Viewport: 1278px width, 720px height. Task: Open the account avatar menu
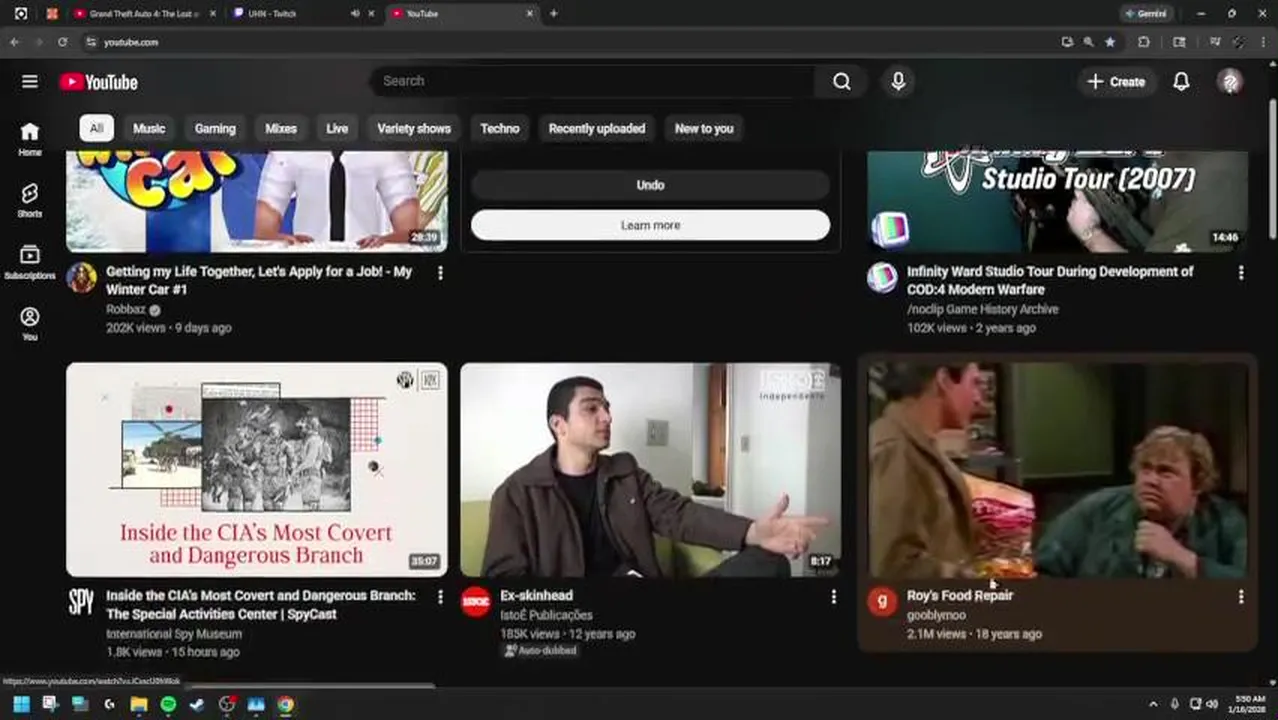click(x=1230, y=82)
